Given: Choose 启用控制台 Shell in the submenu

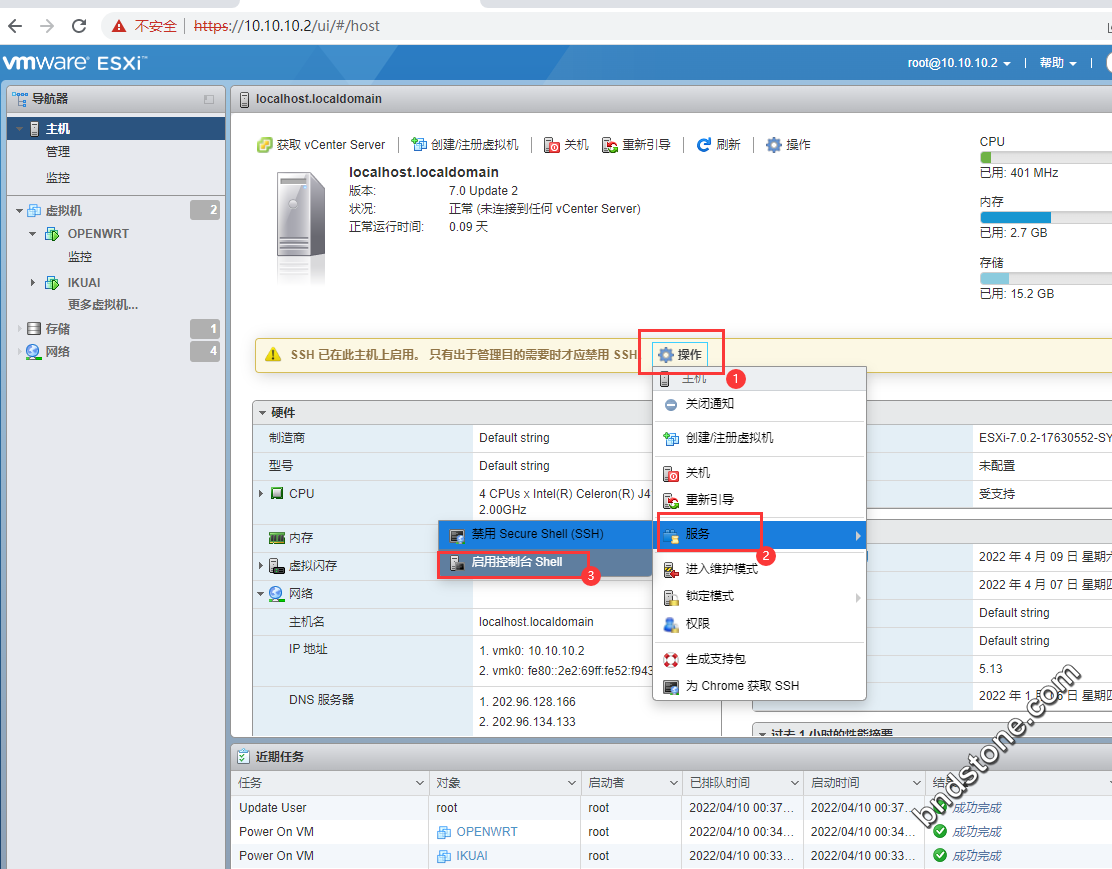Looking at the screenshot, I should [x=545, y=563].
